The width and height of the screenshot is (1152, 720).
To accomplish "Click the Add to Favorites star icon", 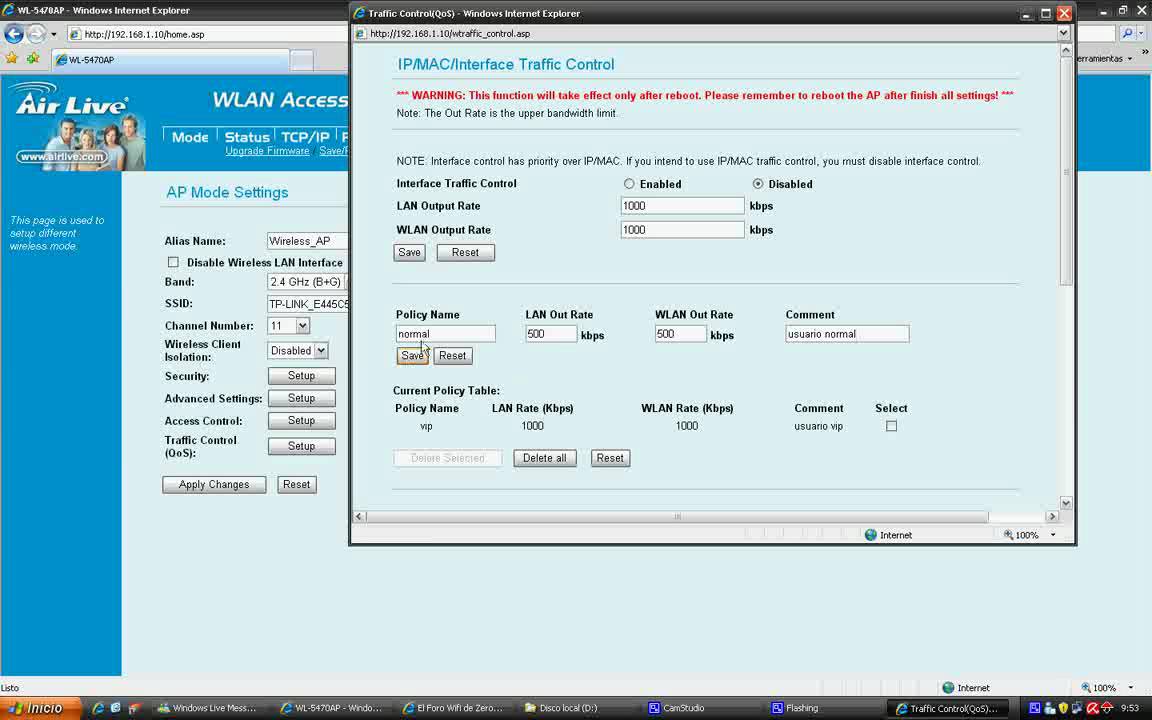I will pos(33,58).
